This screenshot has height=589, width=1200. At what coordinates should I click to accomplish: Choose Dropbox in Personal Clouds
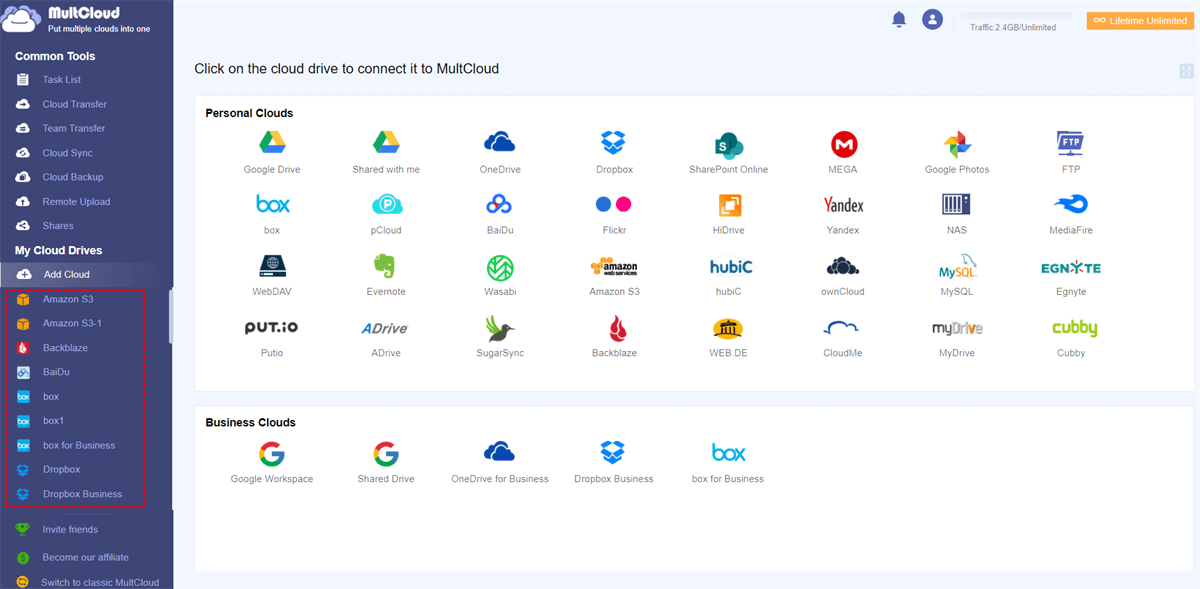tap(614, 153)
